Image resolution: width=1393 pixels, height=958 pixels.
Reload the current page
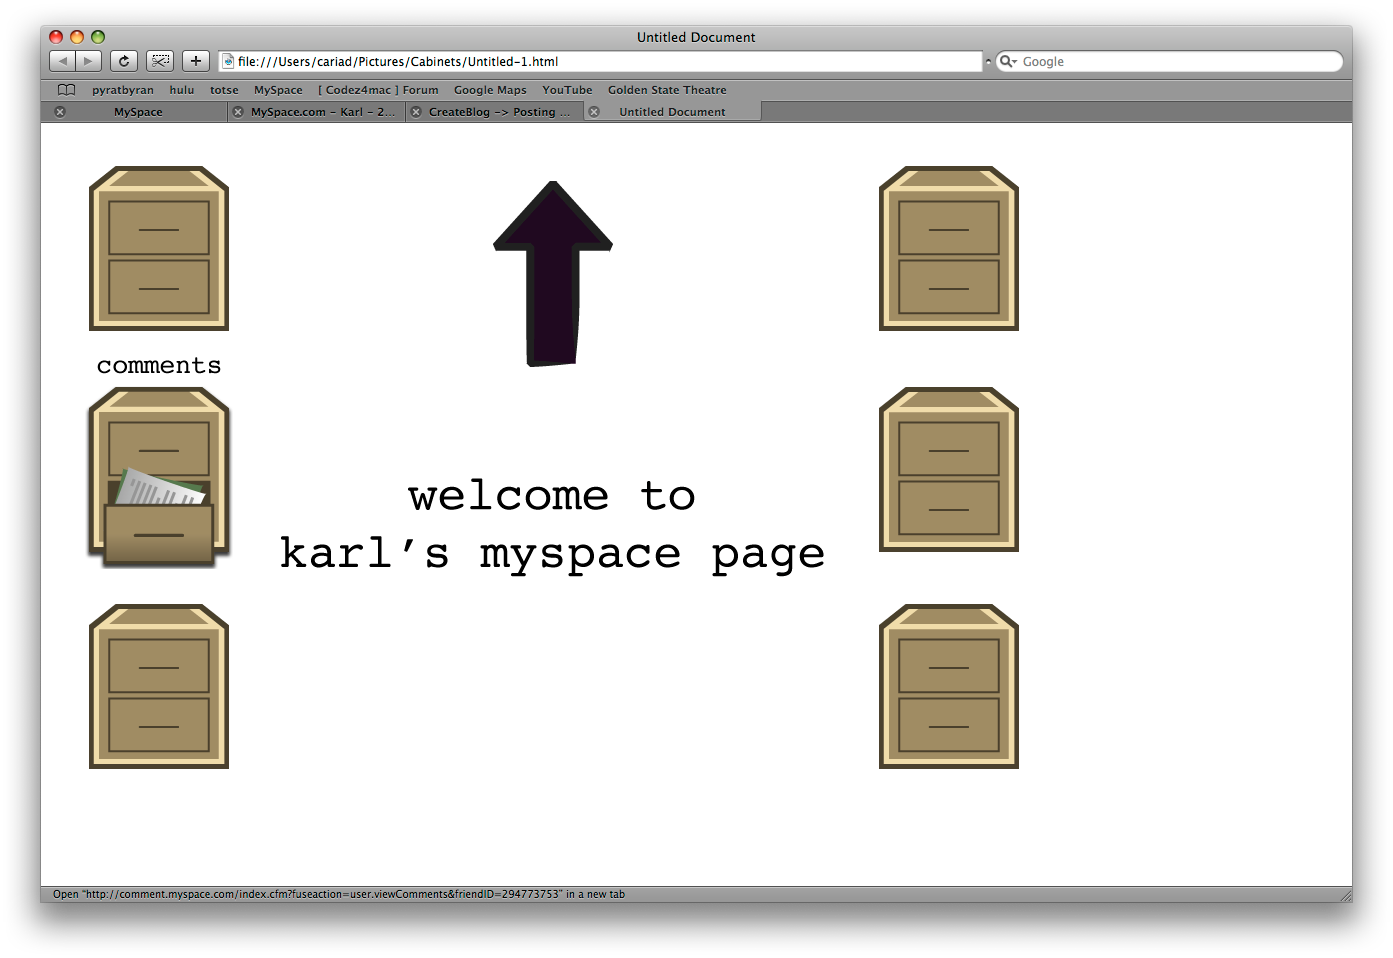124,61
